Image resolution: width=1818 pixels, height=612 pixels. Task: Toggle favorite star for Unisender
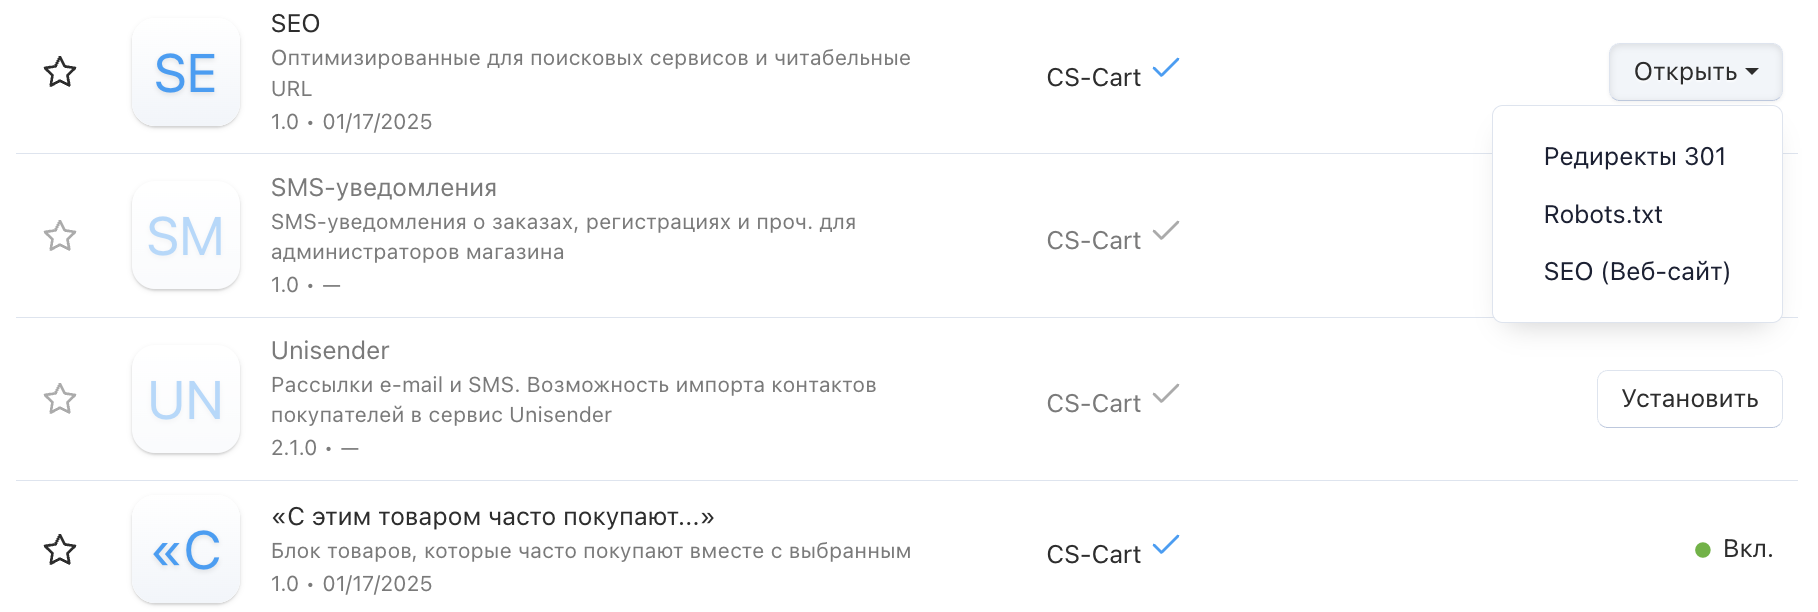[60, 399]
